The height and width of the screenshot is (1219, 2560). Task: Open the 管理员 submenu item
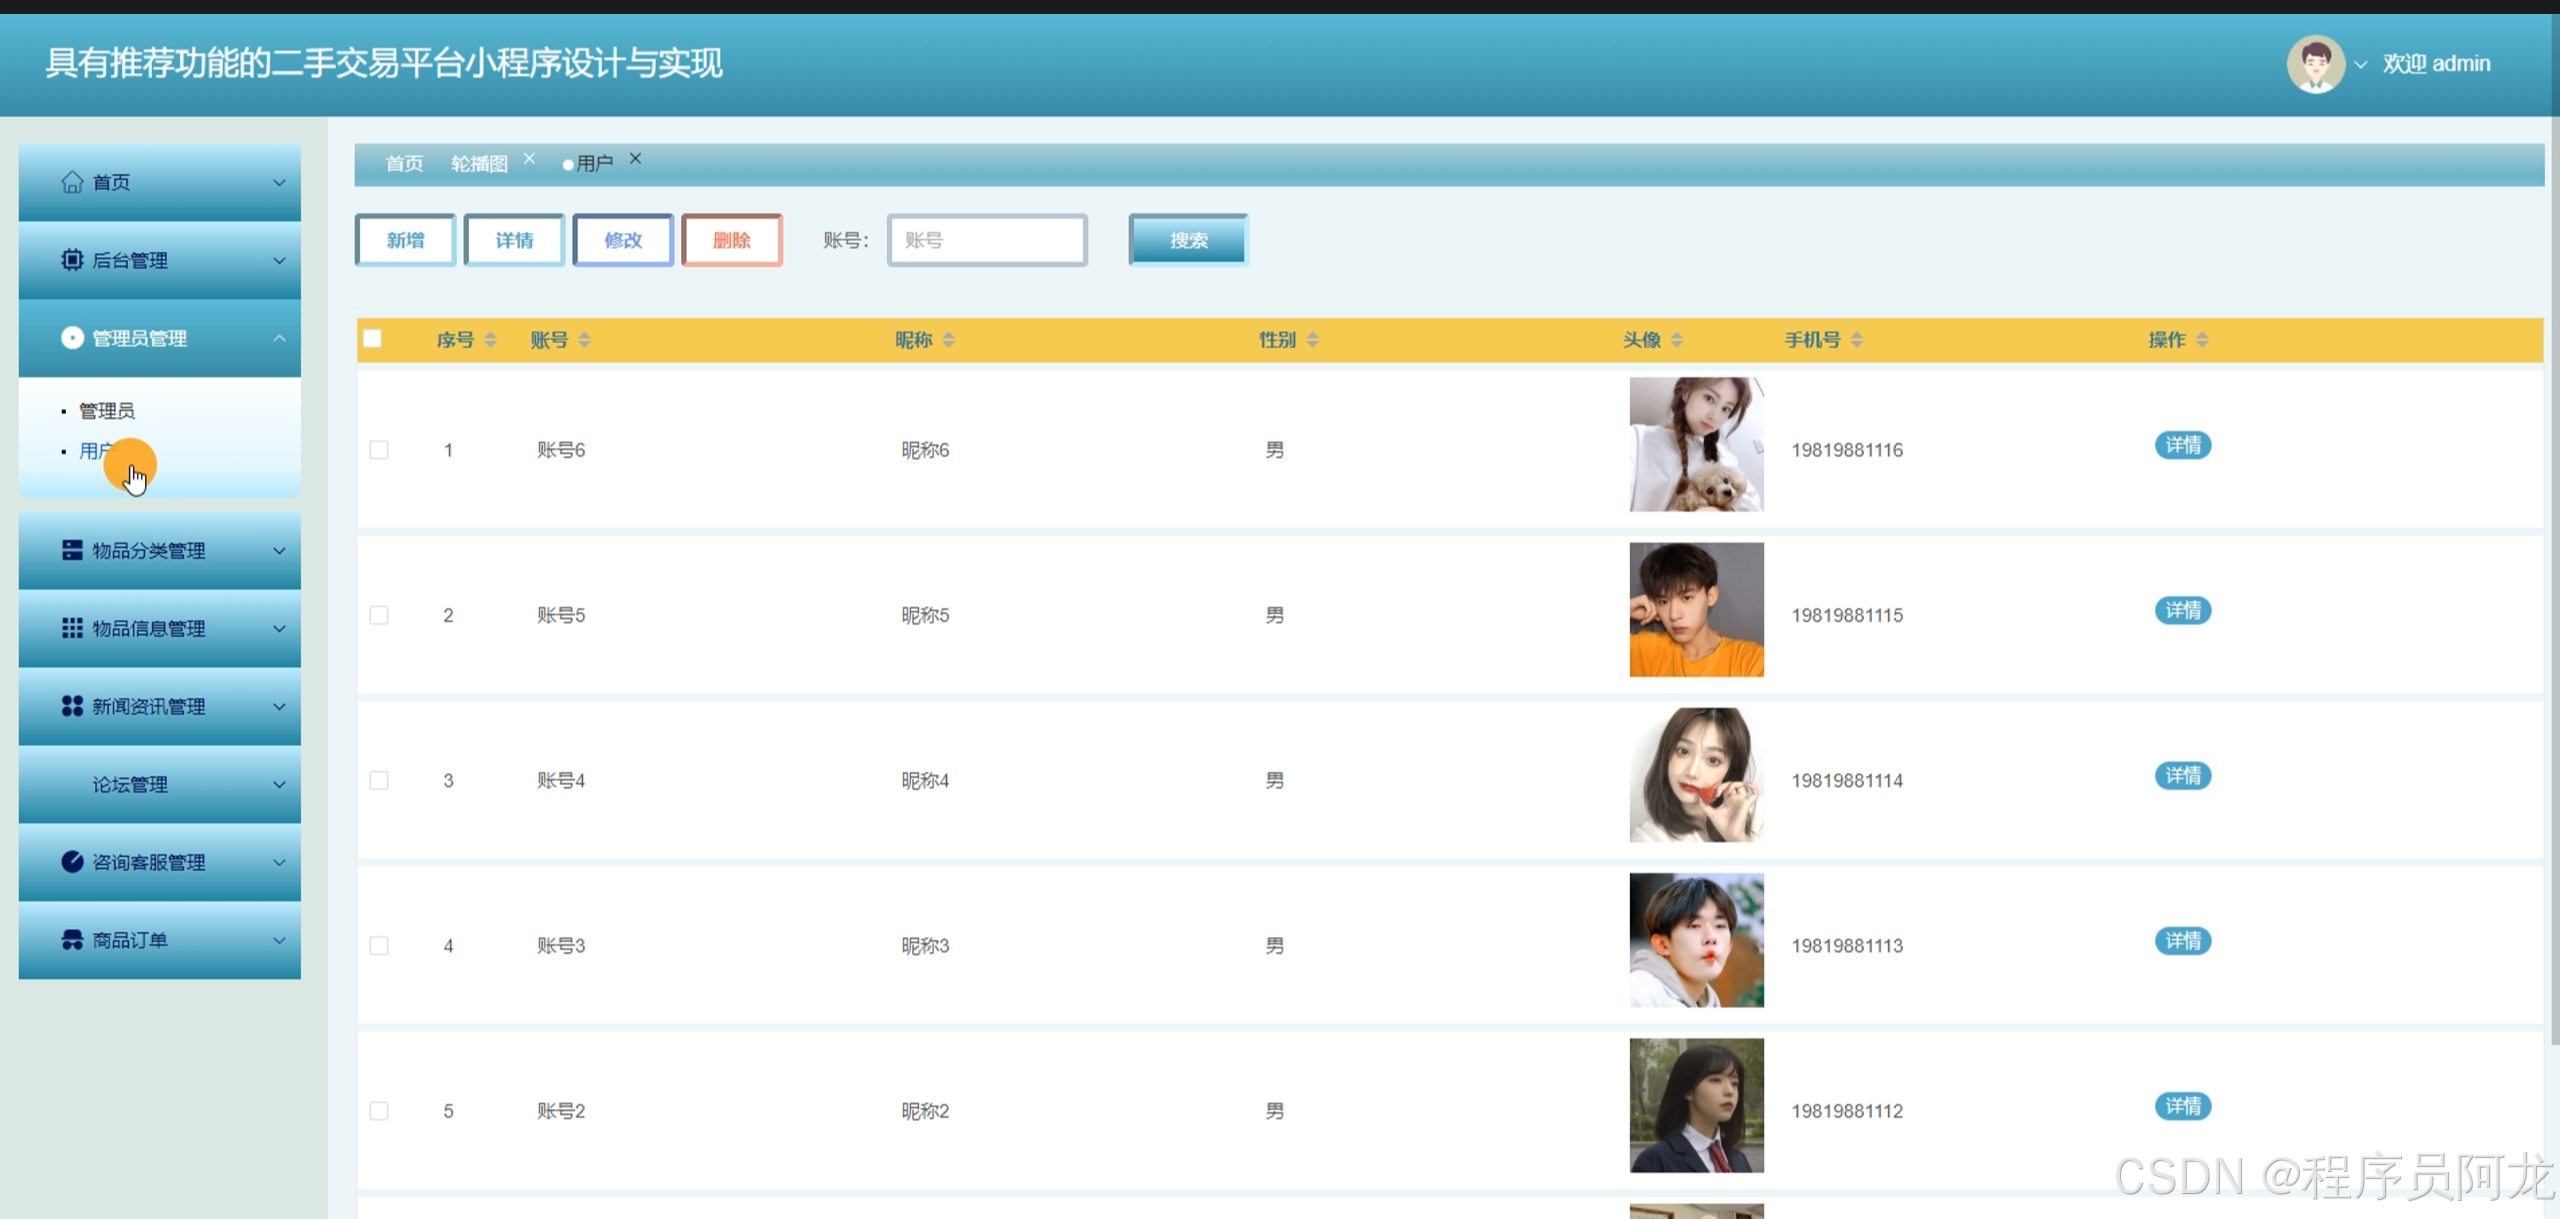(107, 411)
